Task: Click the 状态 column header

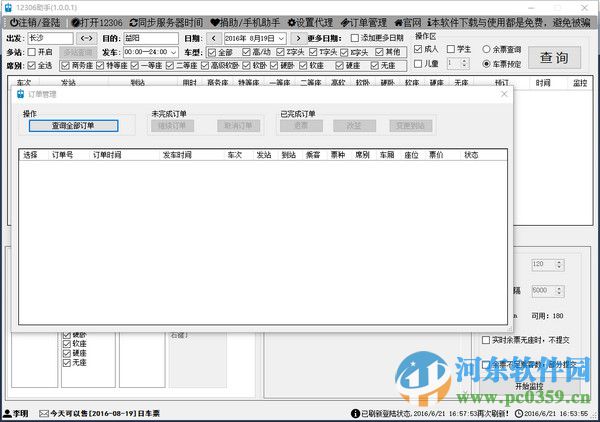Action: (x=471, y=155)
